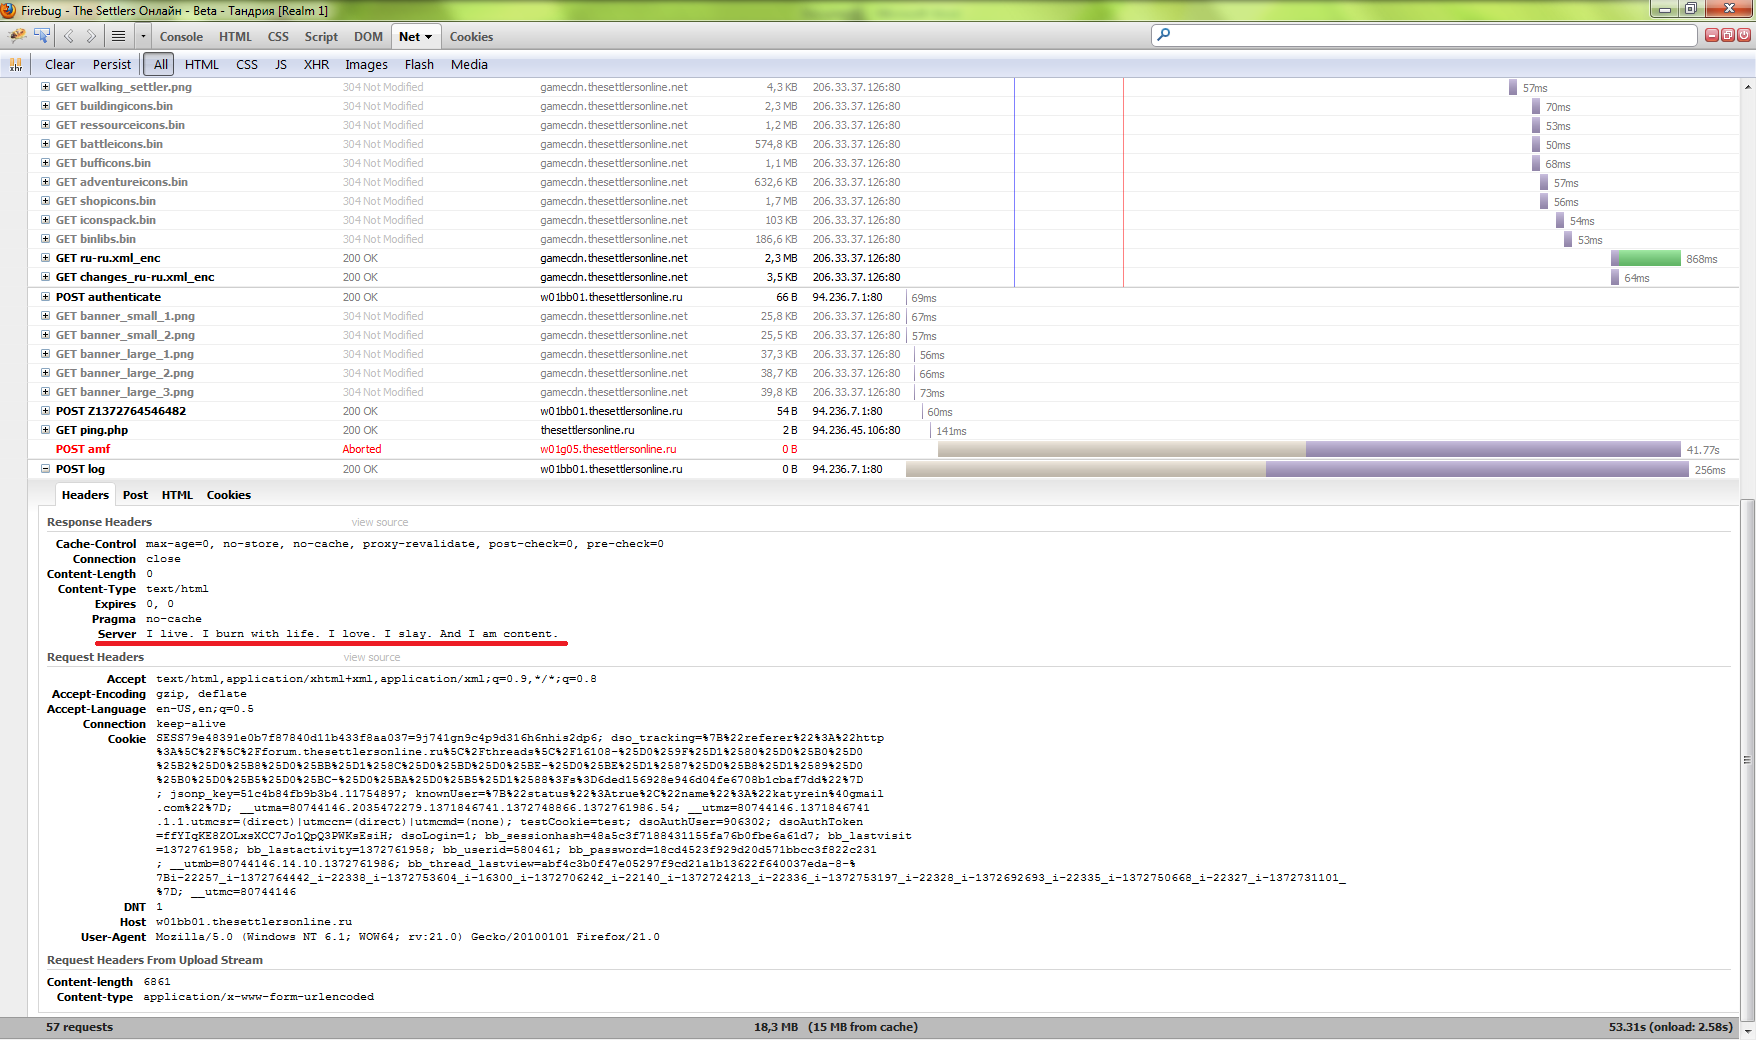1756x1040 pixels.
Task: Open the command line lines icon
Action: click(118, 36)
